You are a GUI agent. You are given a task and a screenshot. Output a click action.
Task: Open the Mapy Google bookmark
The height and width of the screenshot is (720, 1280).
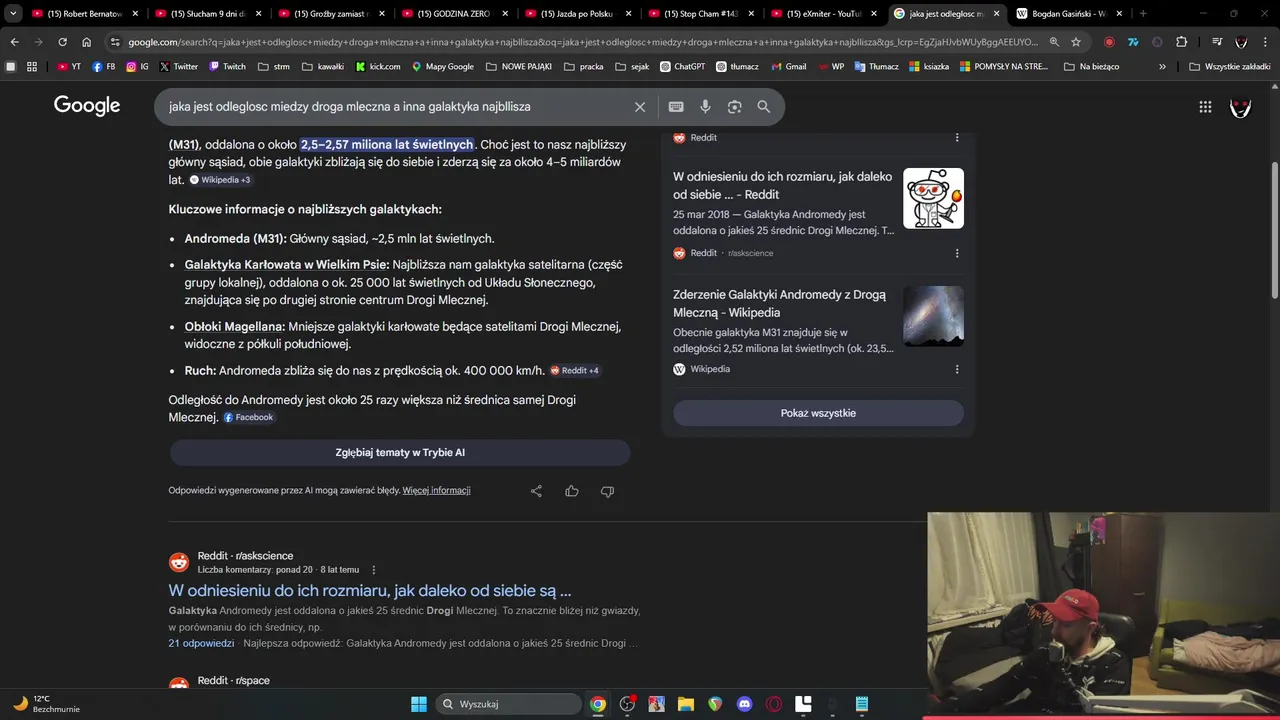pos(442,66)
